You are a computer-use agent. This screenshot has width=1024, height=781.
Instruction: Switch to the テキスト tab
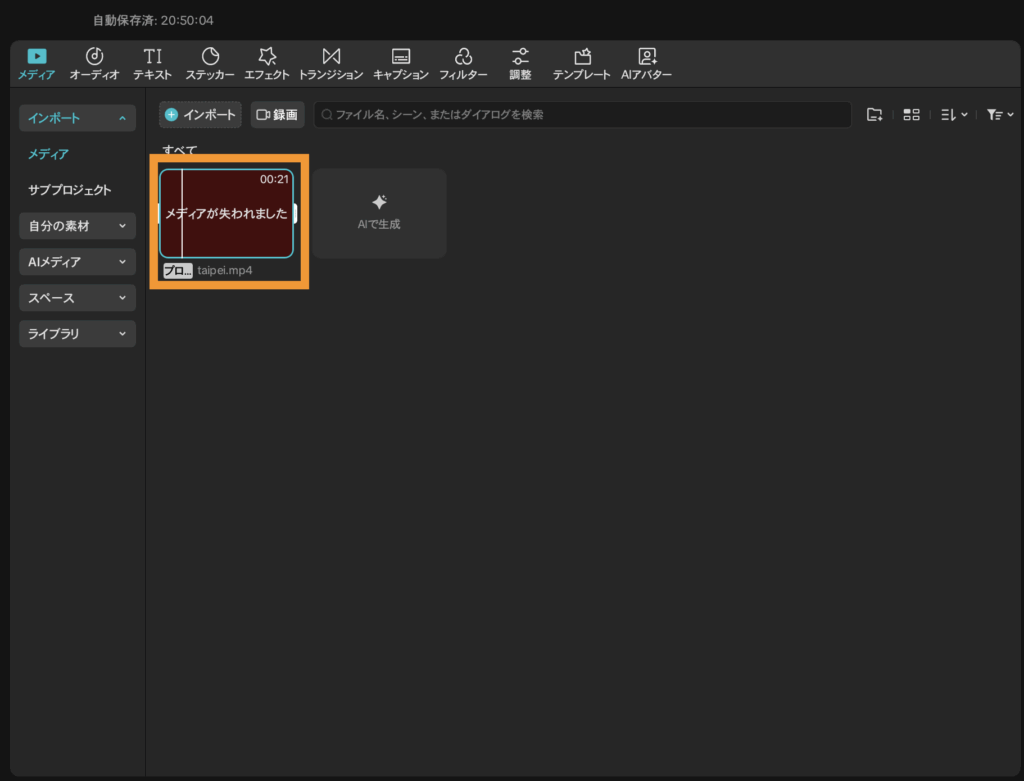pyautogui.click(x=152, y=64)
